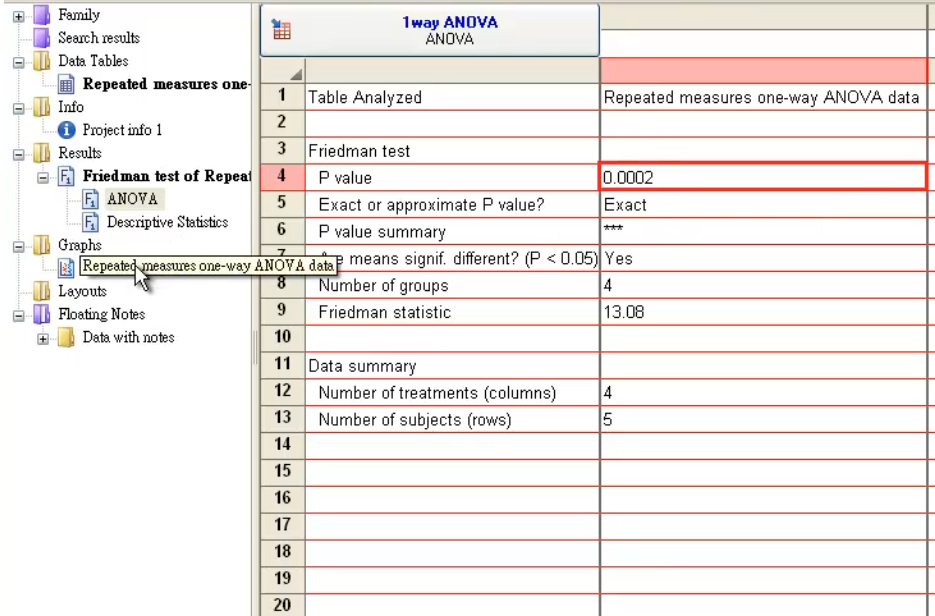Click the table icon in 1way ANOVA header

tap(281, 29)
